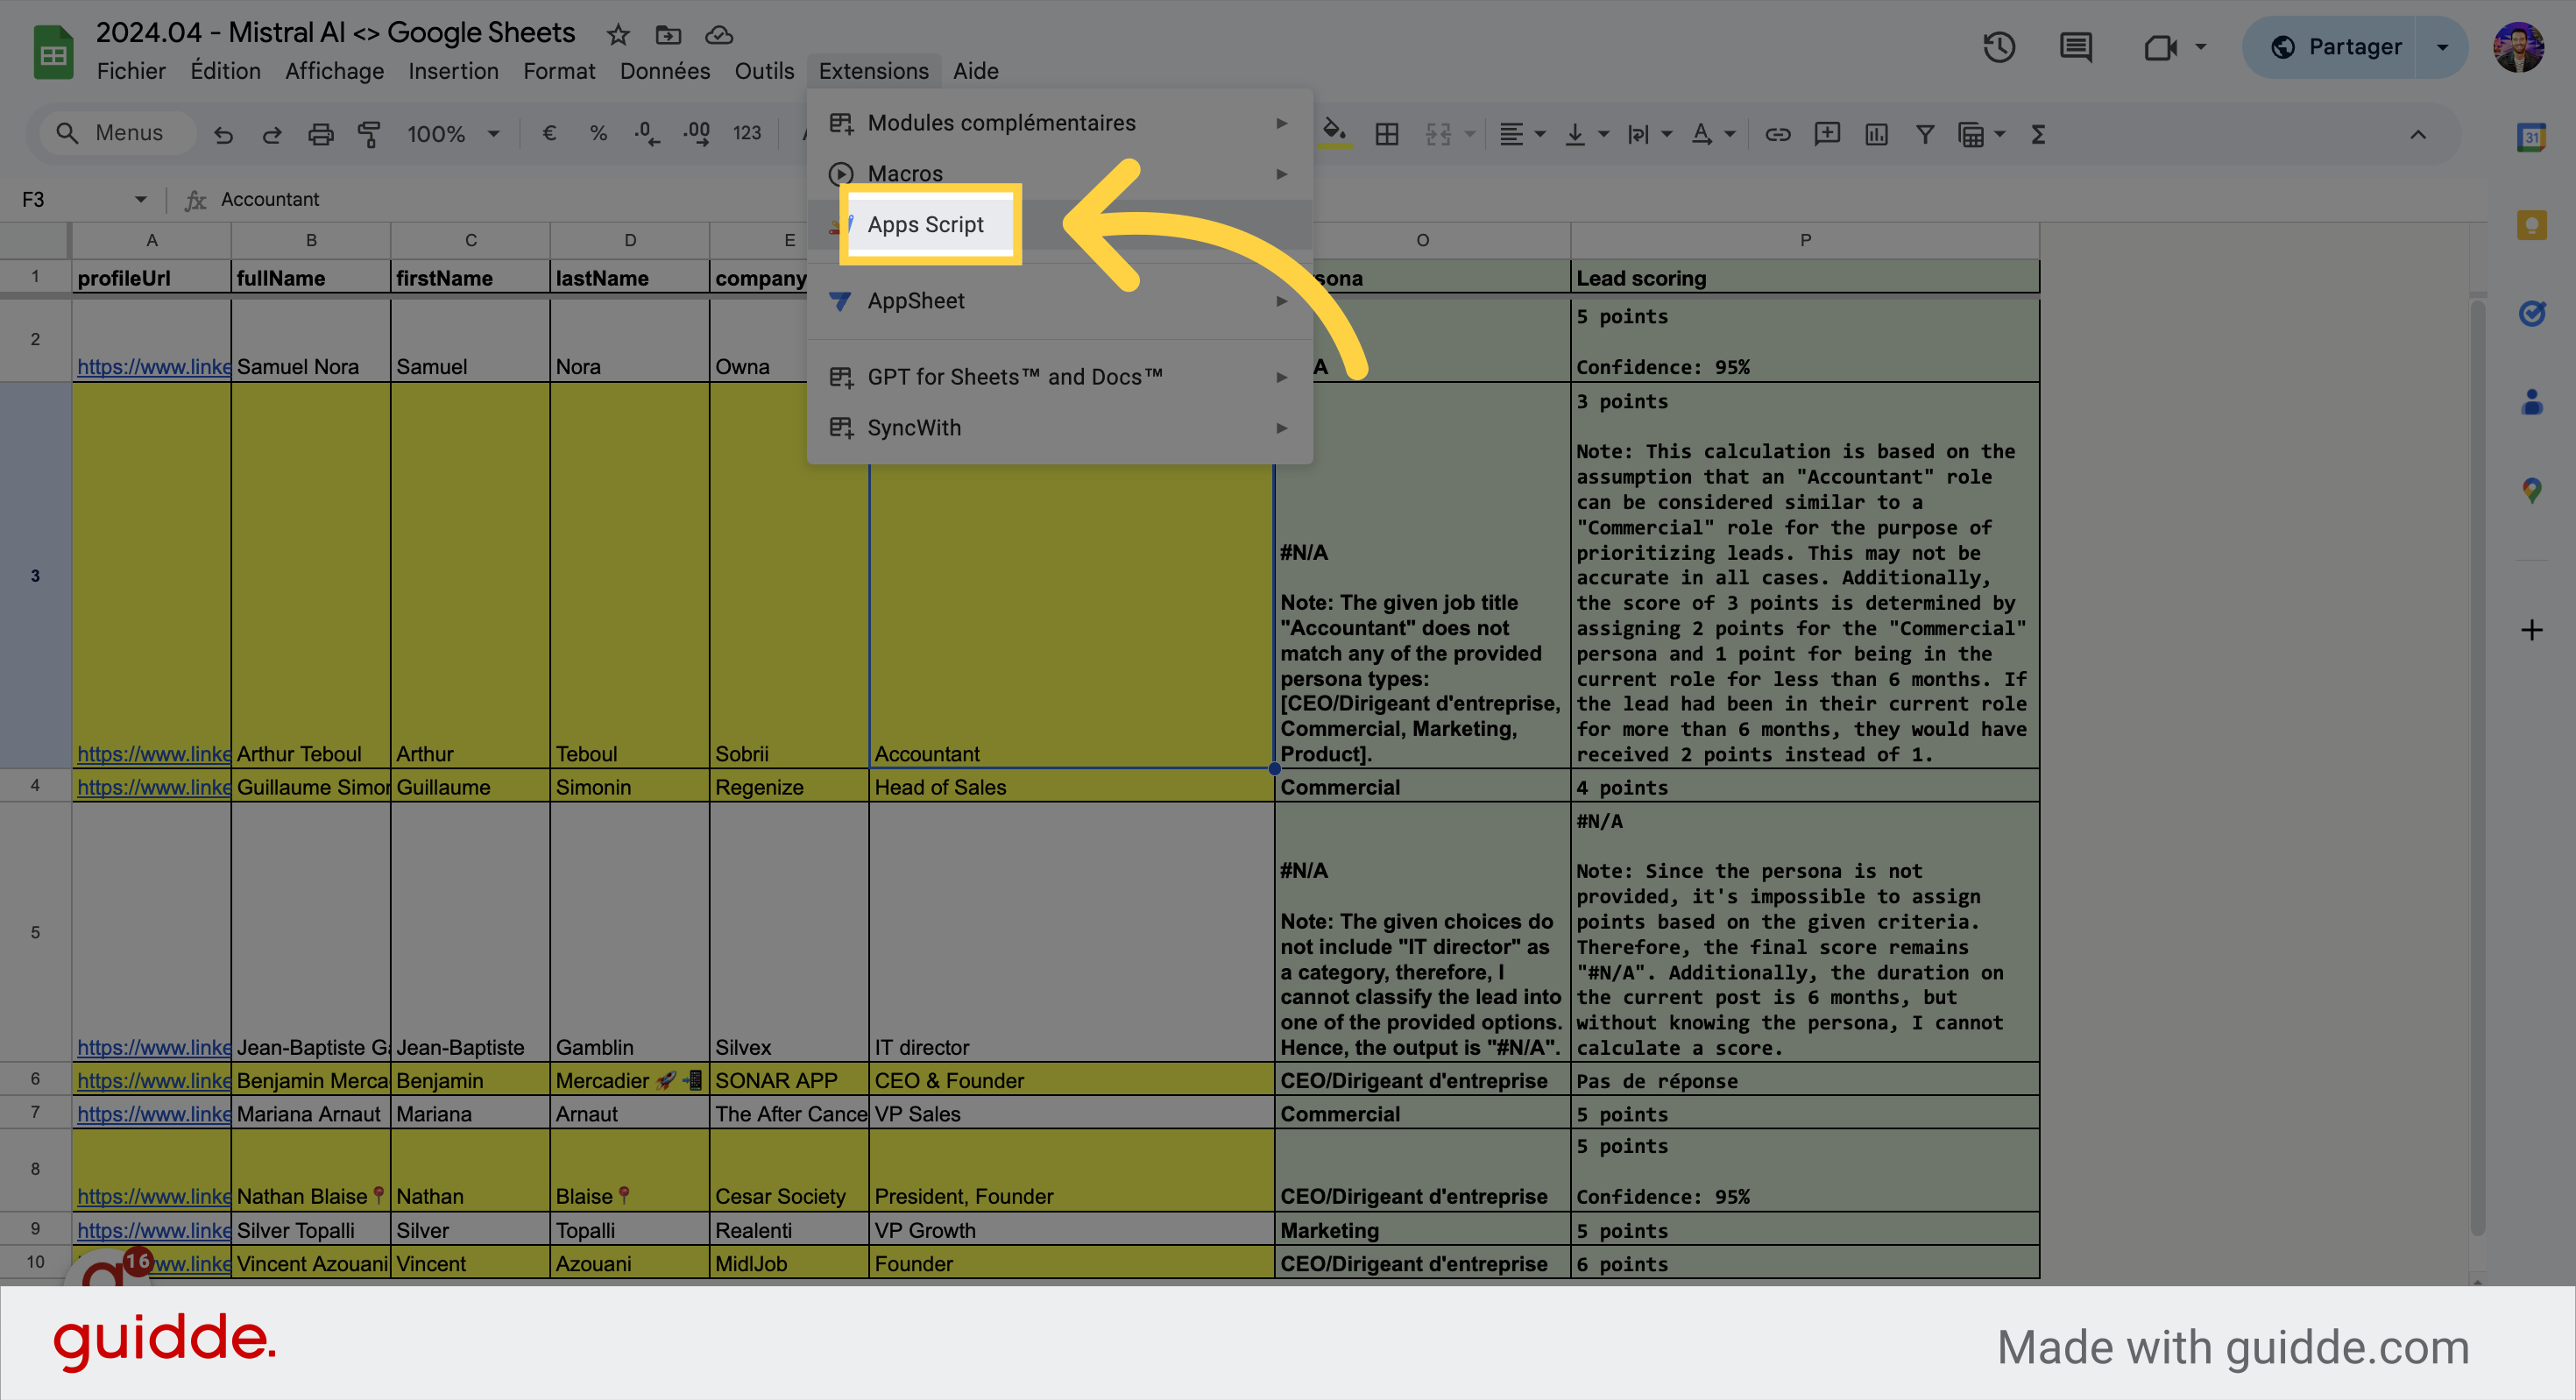Viewport: 2576px width, 1400px height.
Task: Open the fill color swatch picker
Action: click(x=1337, y=133)
